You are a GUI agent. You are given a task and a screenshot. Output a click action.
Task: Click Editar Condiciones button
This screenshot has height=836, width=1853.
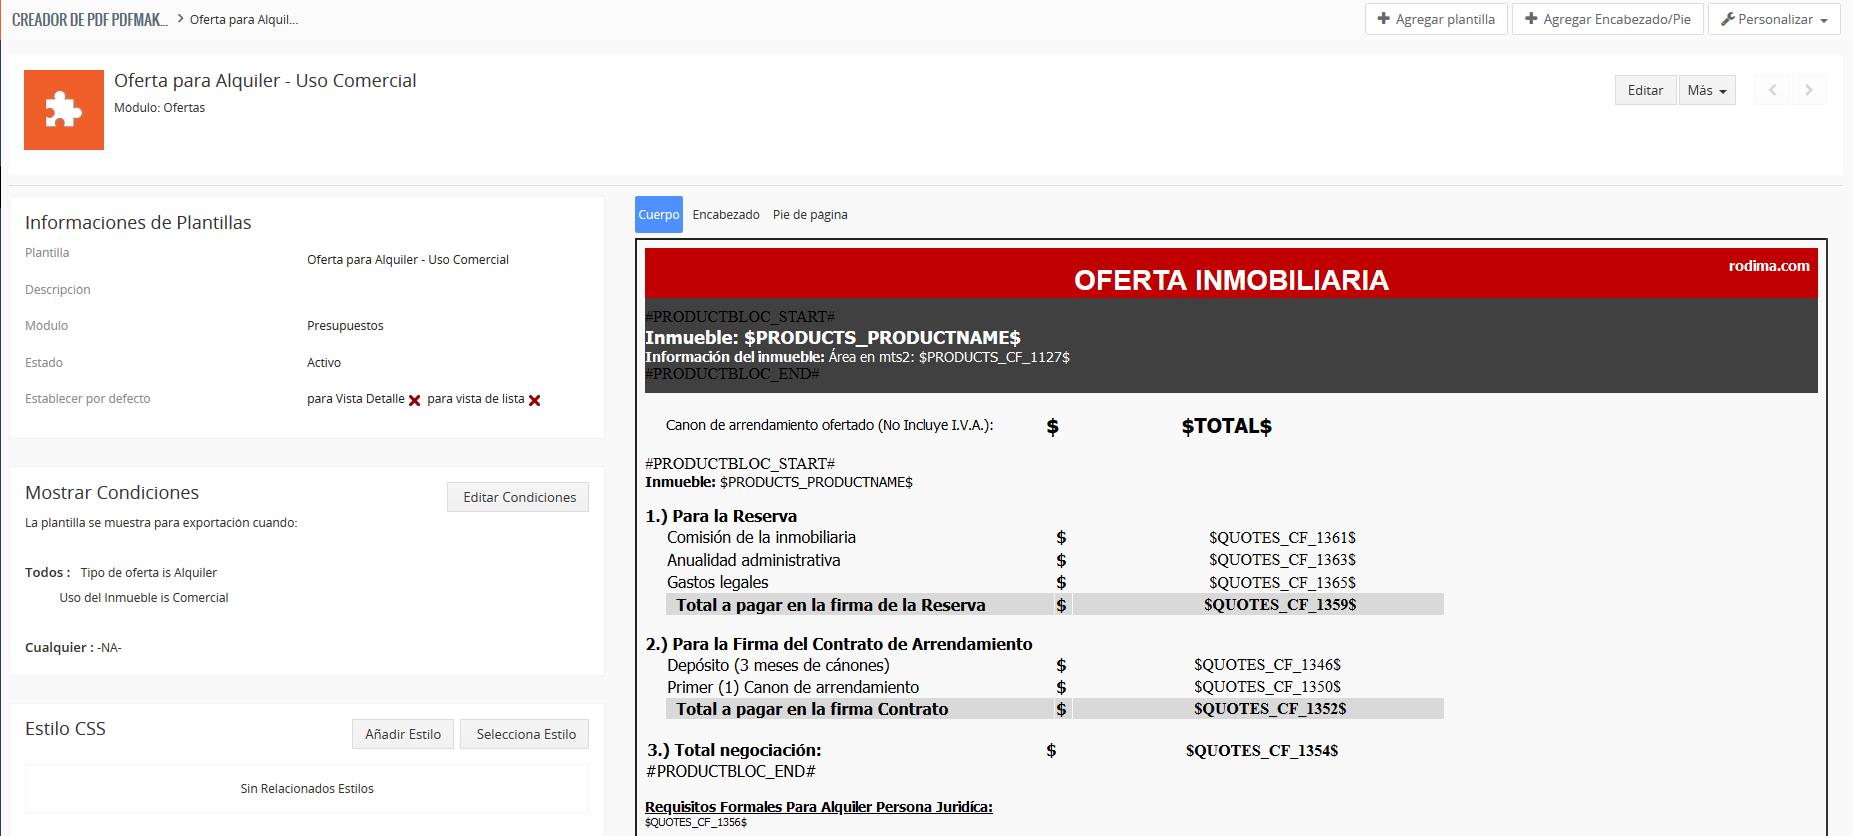(x=518, y=497)
